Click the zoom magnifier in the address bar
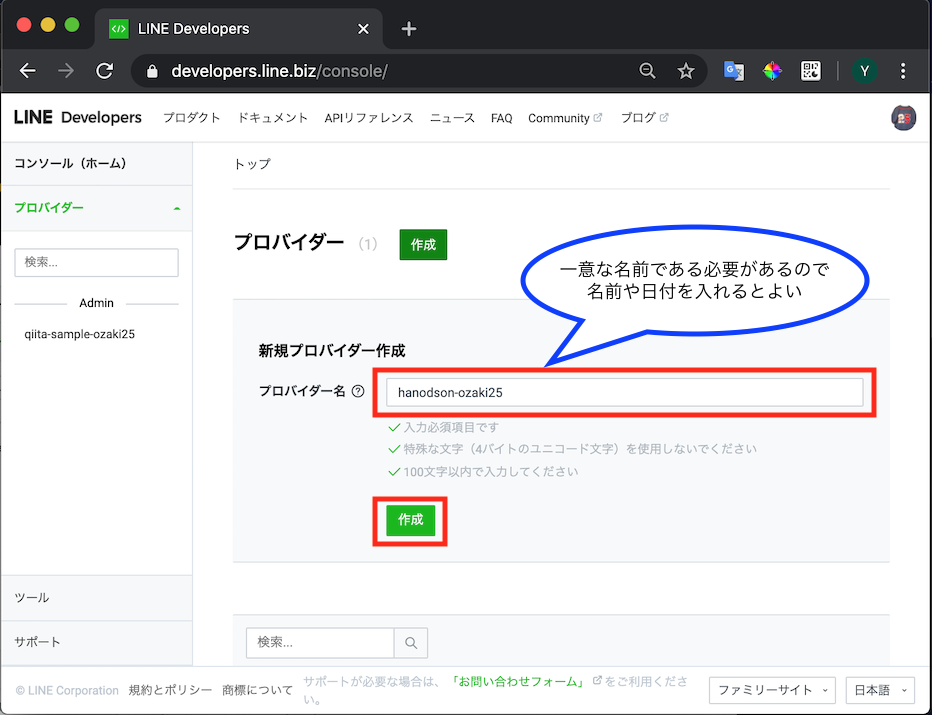Viewport: 932px width, 715px height. click(647, 71)
